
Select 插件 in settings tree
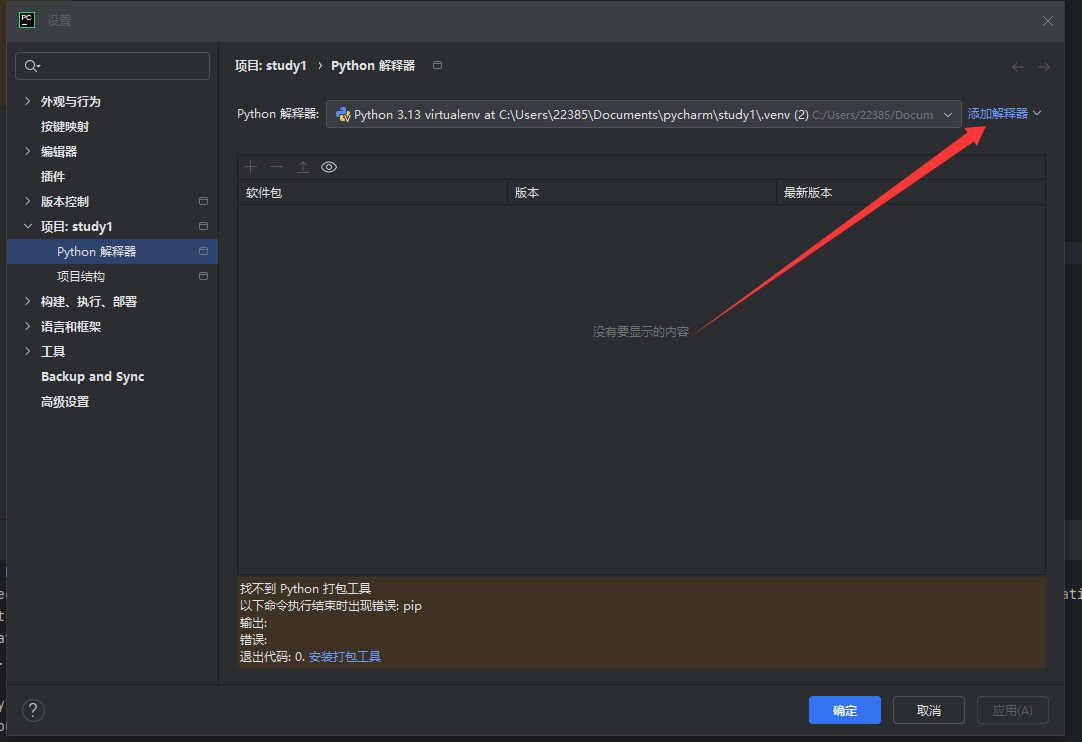click(x=52, y=176)
